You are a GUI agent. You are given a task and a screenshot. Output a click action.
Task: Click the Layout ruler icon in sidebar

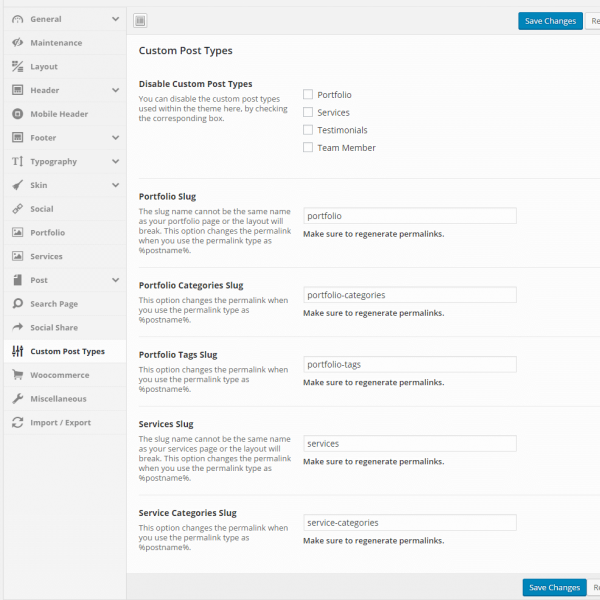18,67
